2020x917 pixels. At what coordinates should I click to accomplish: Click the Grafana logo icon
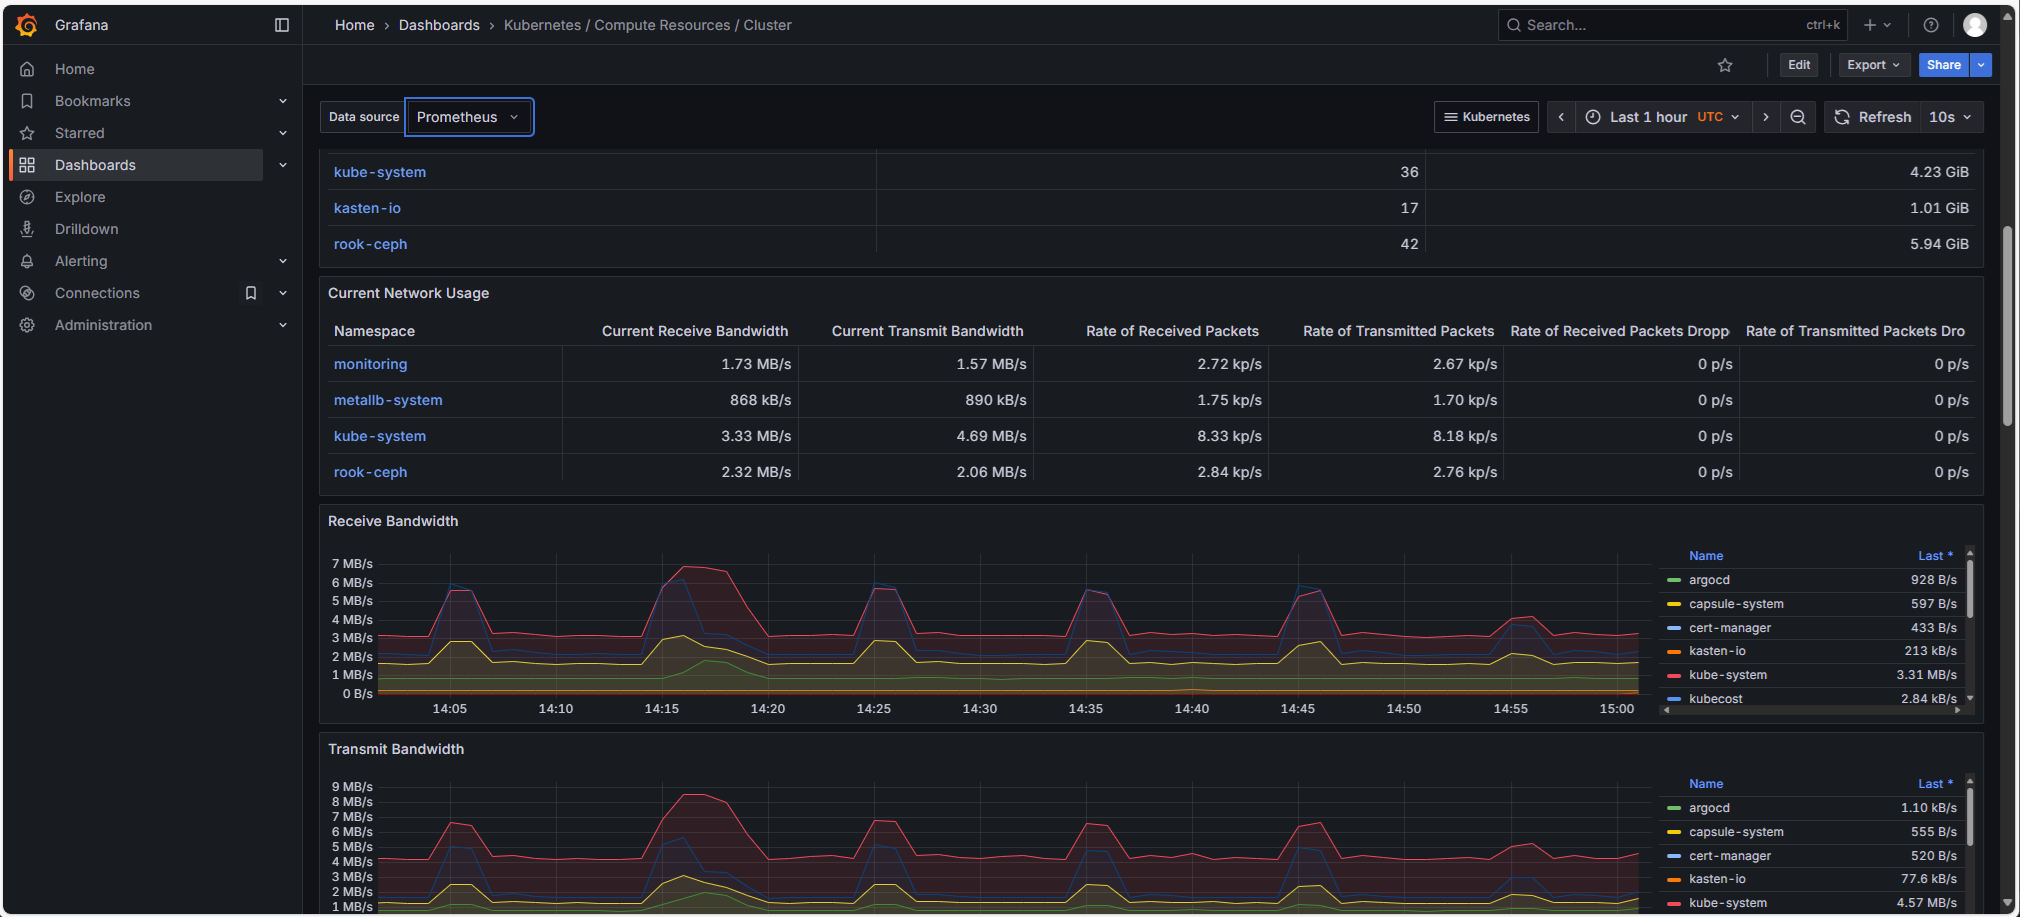pos(27,25)
